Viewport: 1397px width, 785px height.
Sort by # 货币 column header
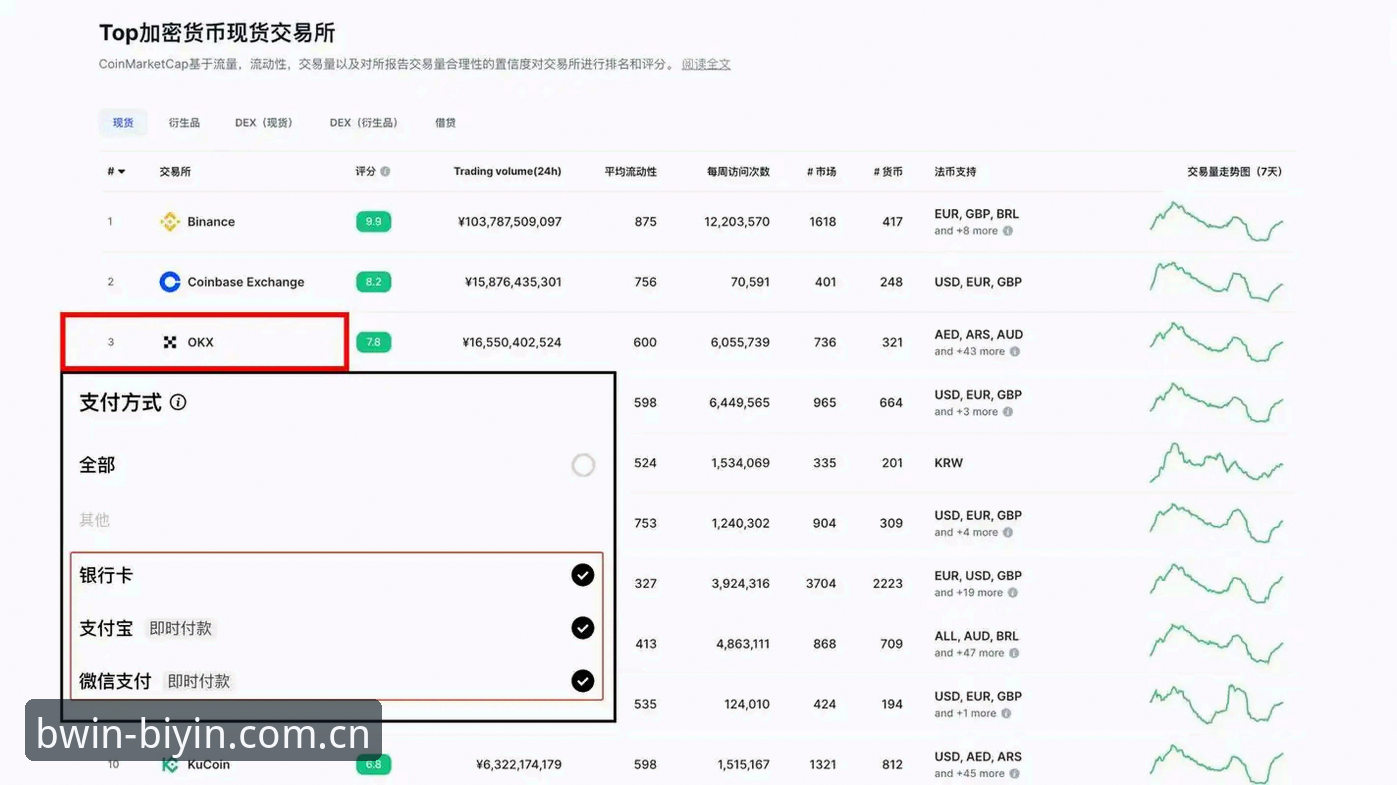pos(888,172)
